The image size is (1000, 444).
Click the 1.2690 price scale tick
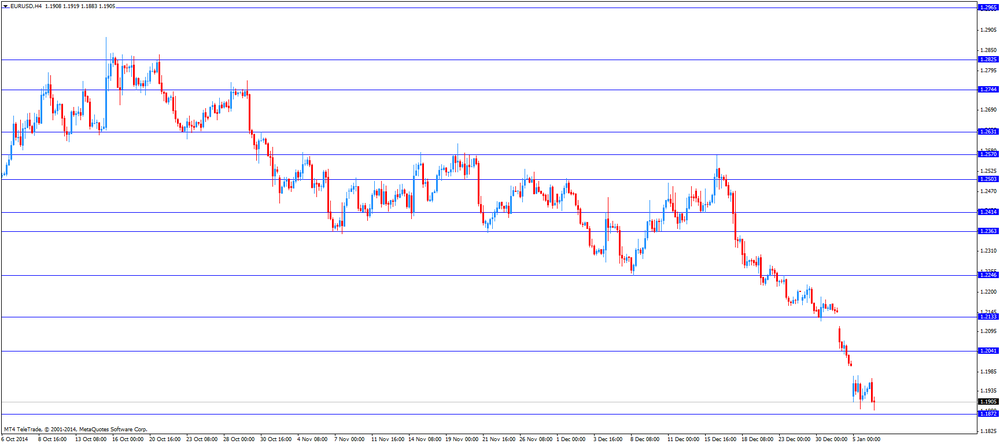[x=989, y=110]
